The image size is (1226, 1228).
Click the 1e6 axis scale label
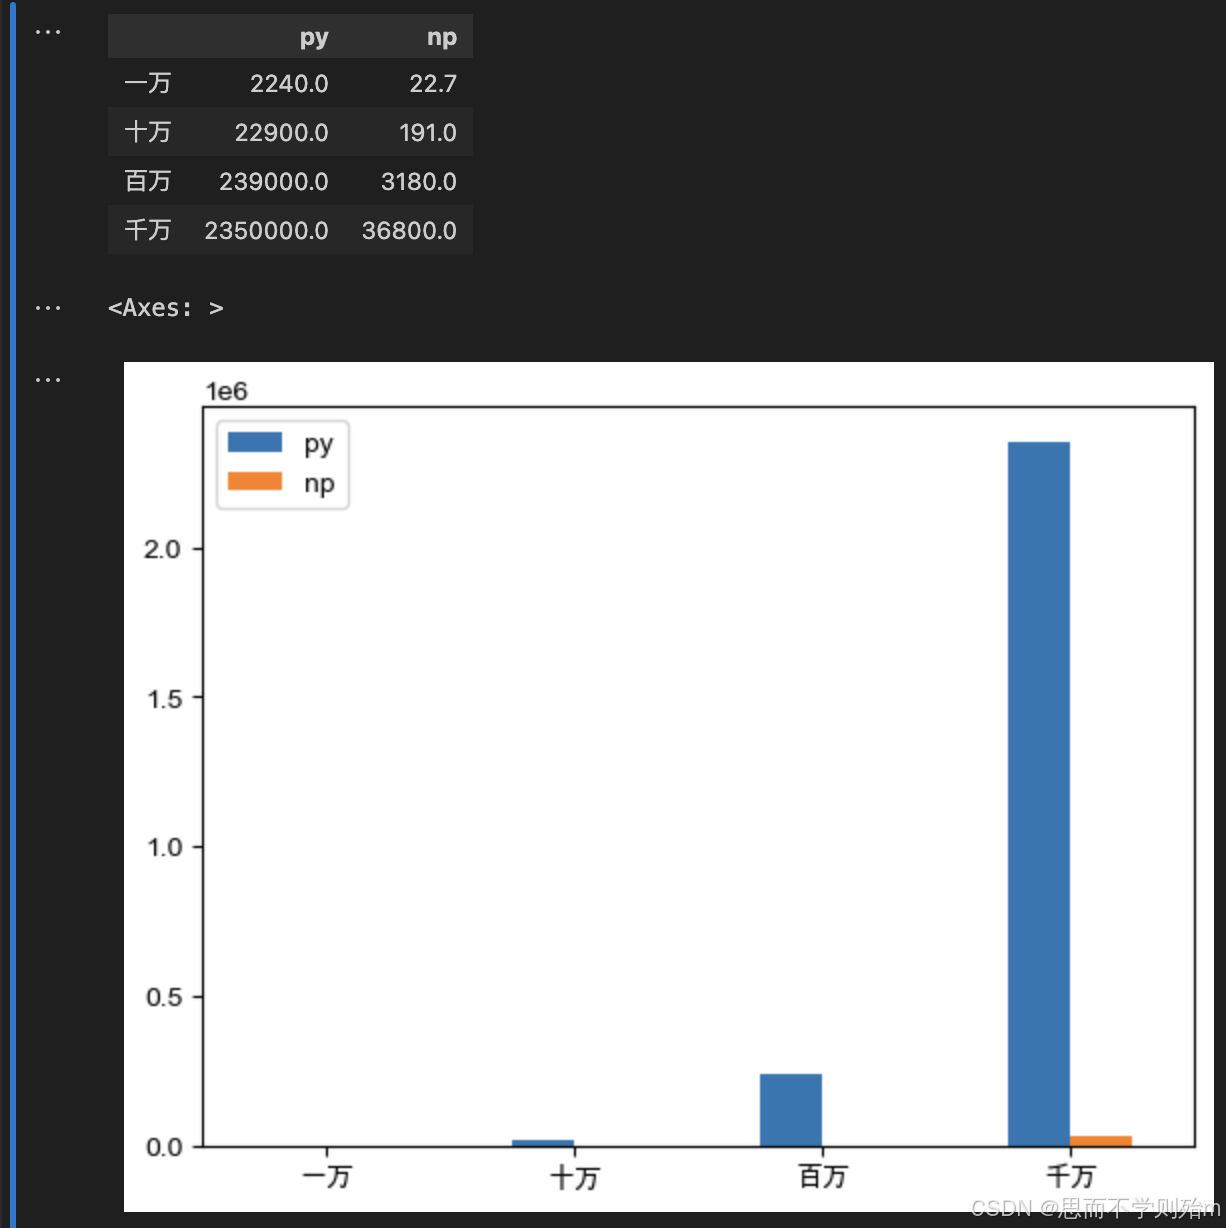[x=227, y=391]
